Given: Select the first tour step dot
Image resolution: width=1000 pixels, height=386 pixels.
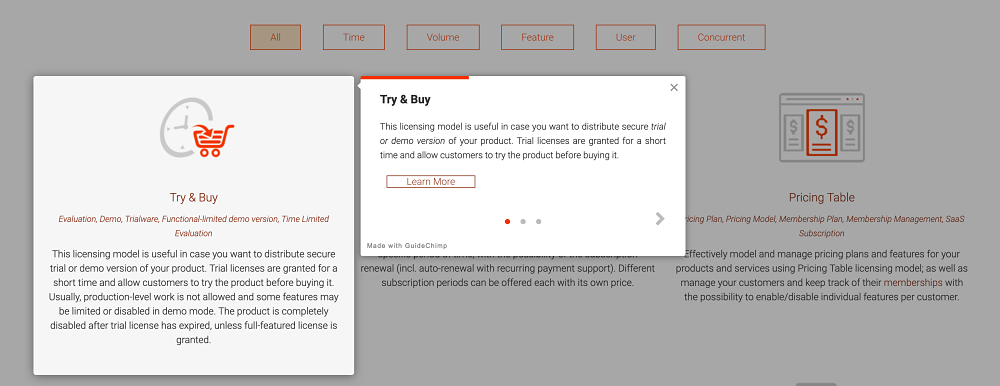Looking at the screenshot, I should coord(507,221).
